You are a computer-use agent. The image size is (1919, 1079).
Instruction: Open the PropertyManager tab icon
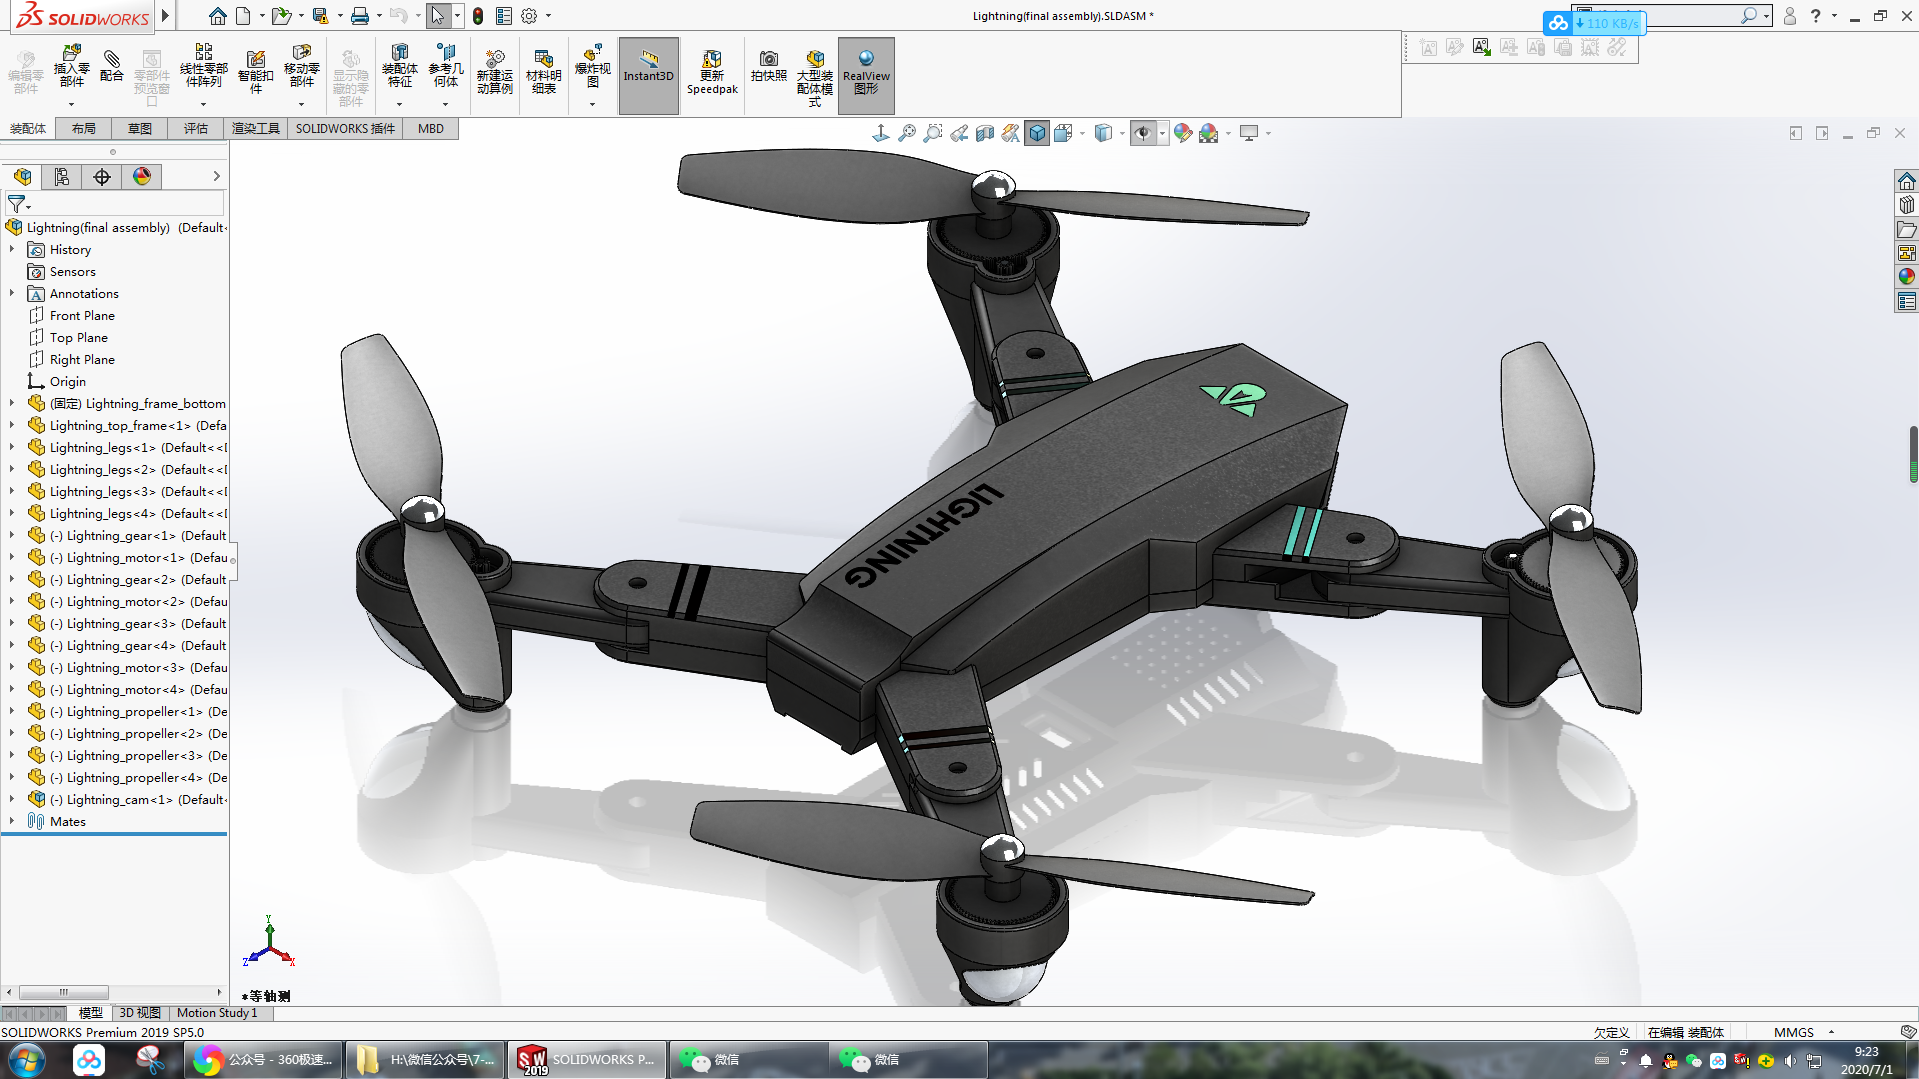coord(62,177)
